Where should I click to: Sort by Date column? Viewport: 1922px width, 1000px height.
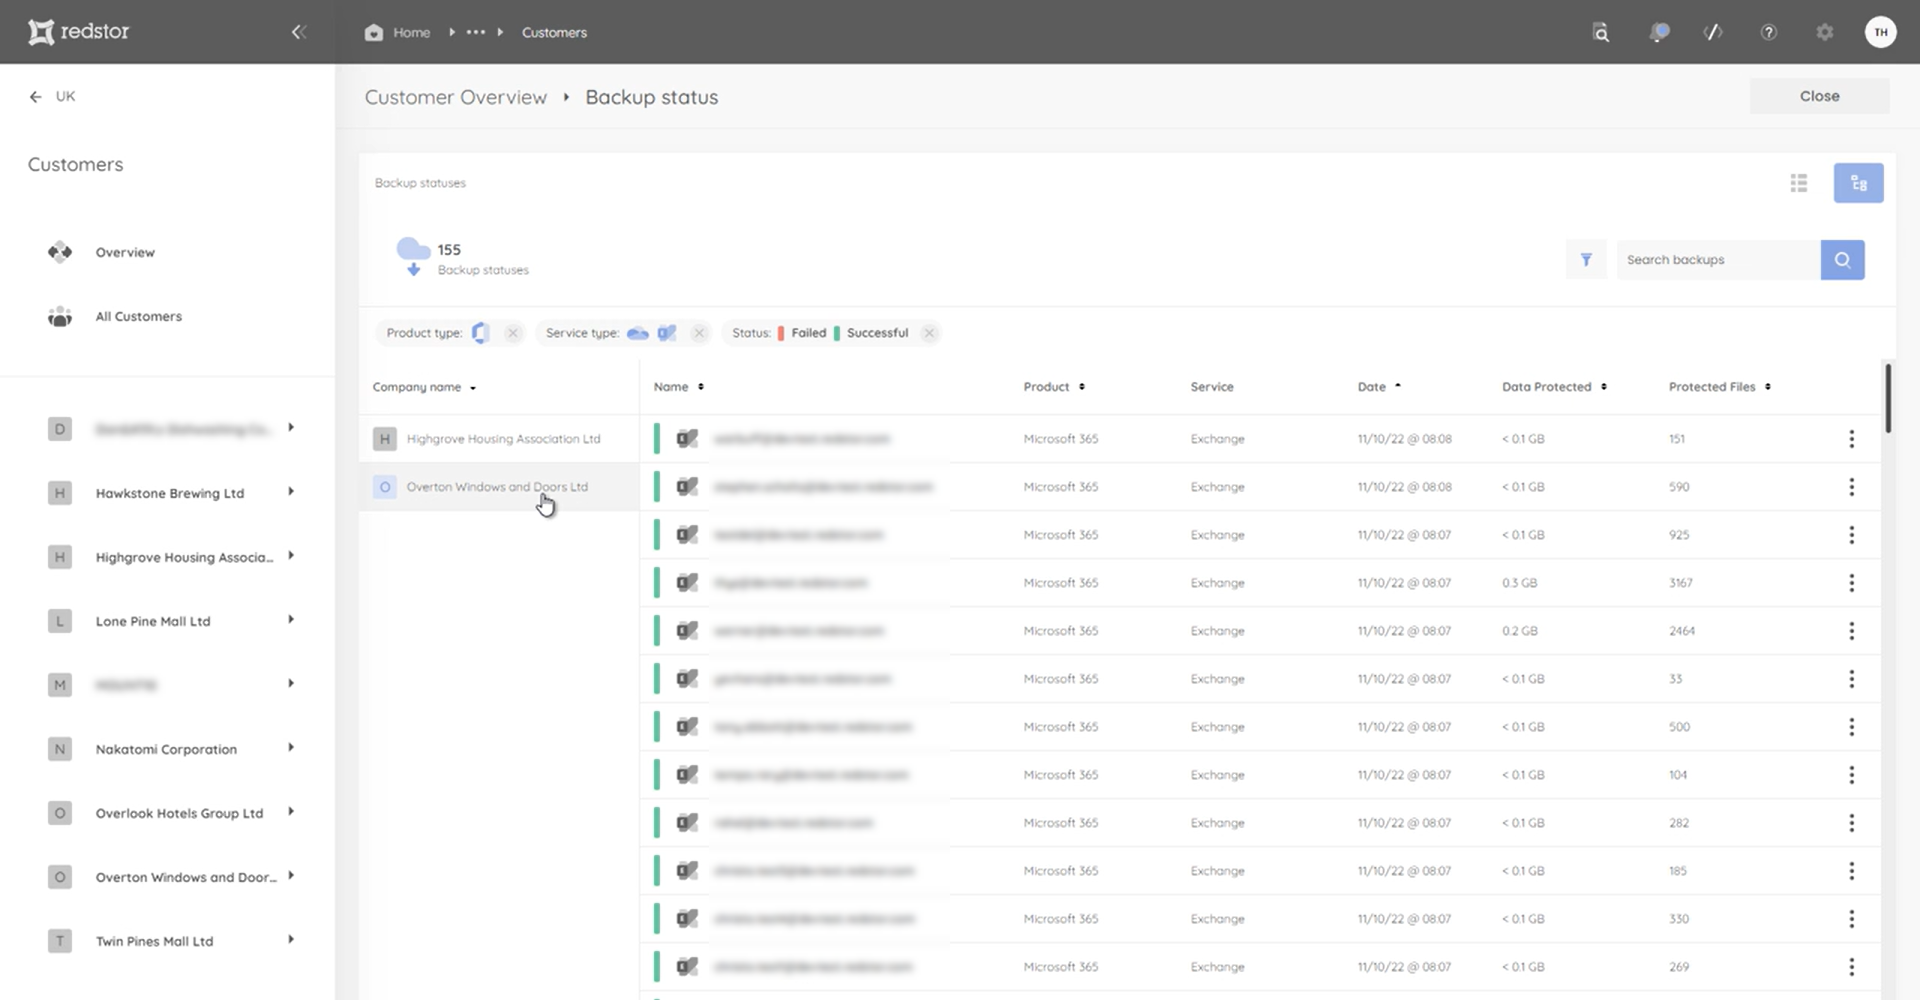tap(1379, 388)
